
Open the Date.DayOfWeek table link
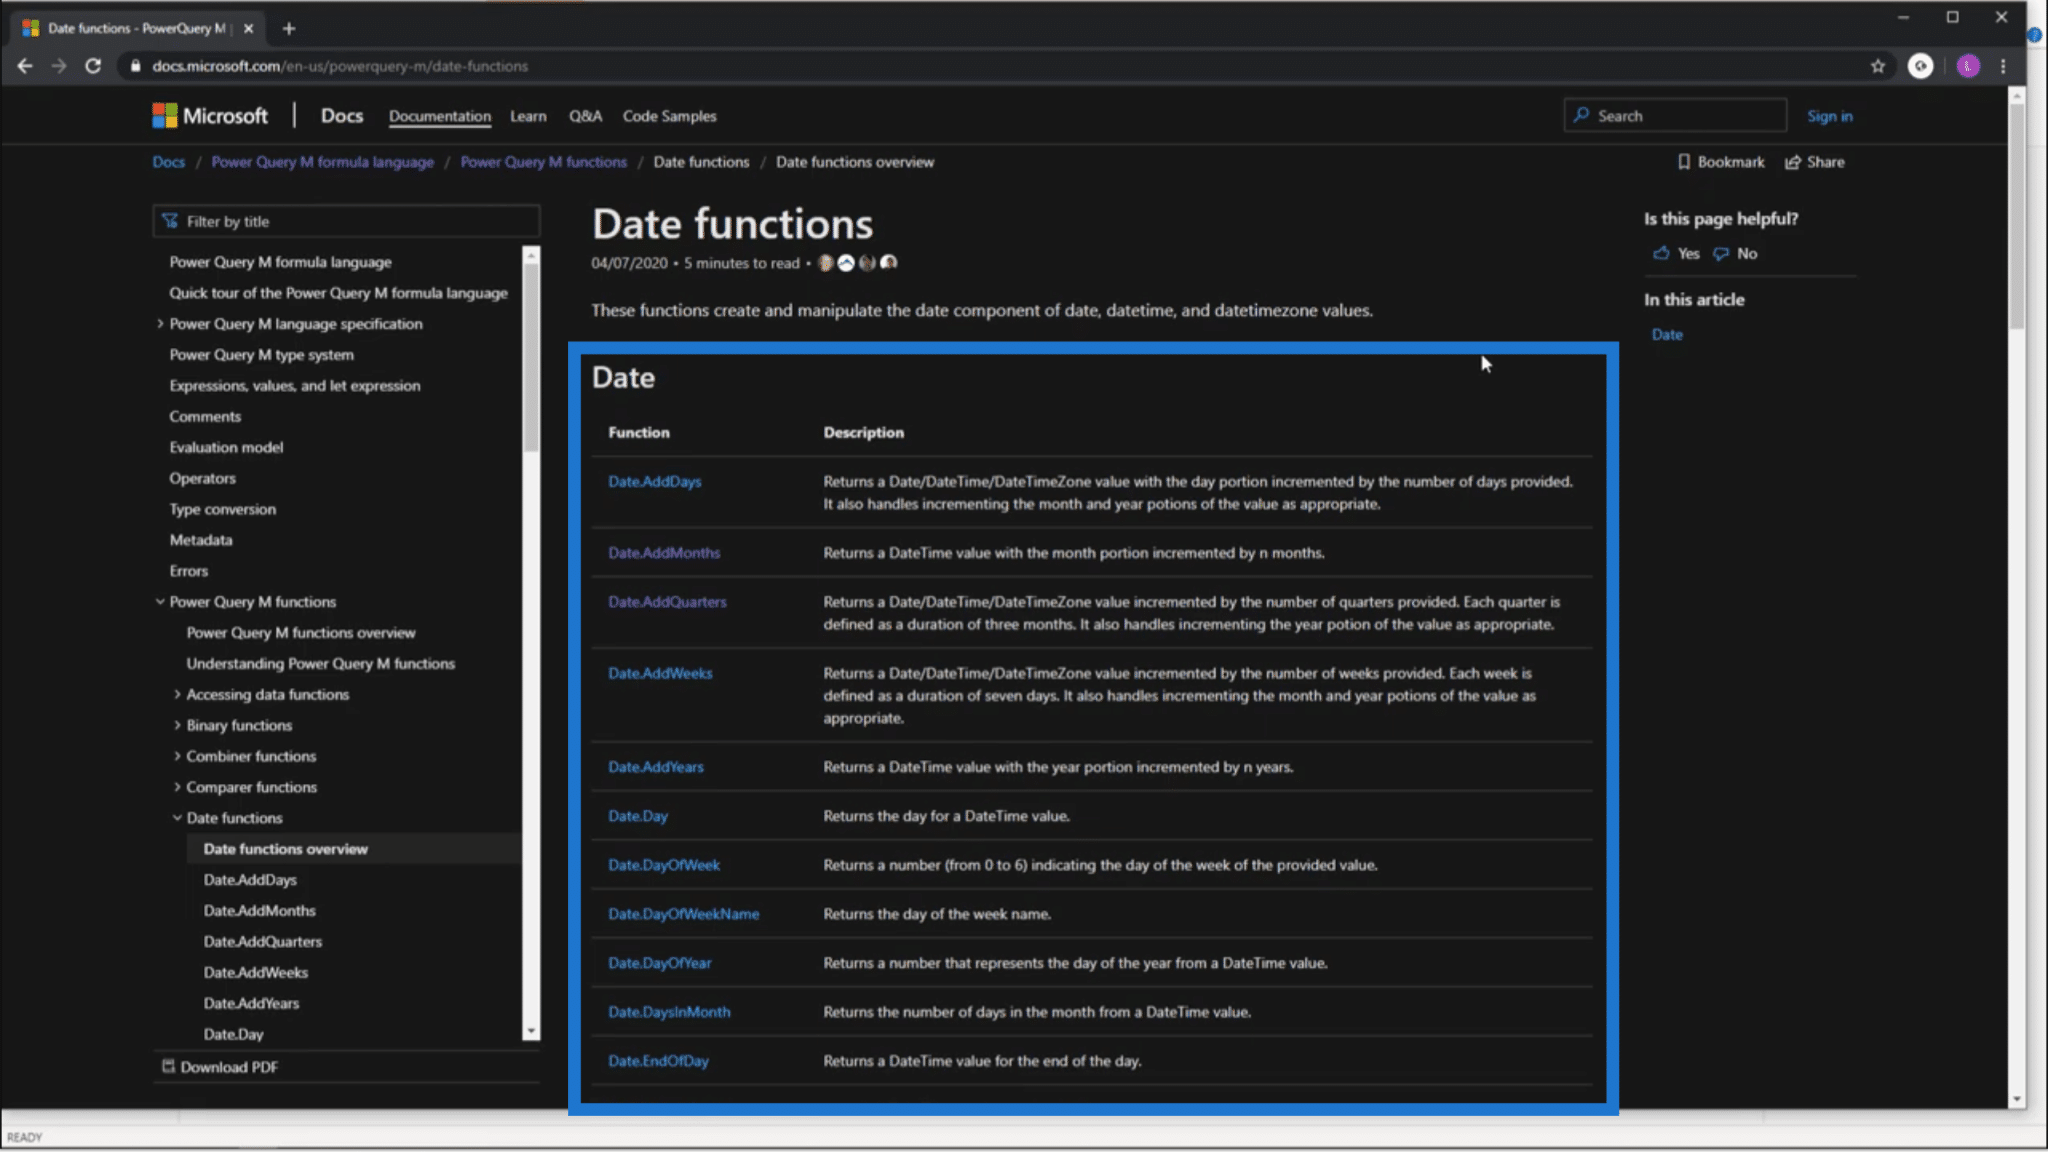point(664,865)
